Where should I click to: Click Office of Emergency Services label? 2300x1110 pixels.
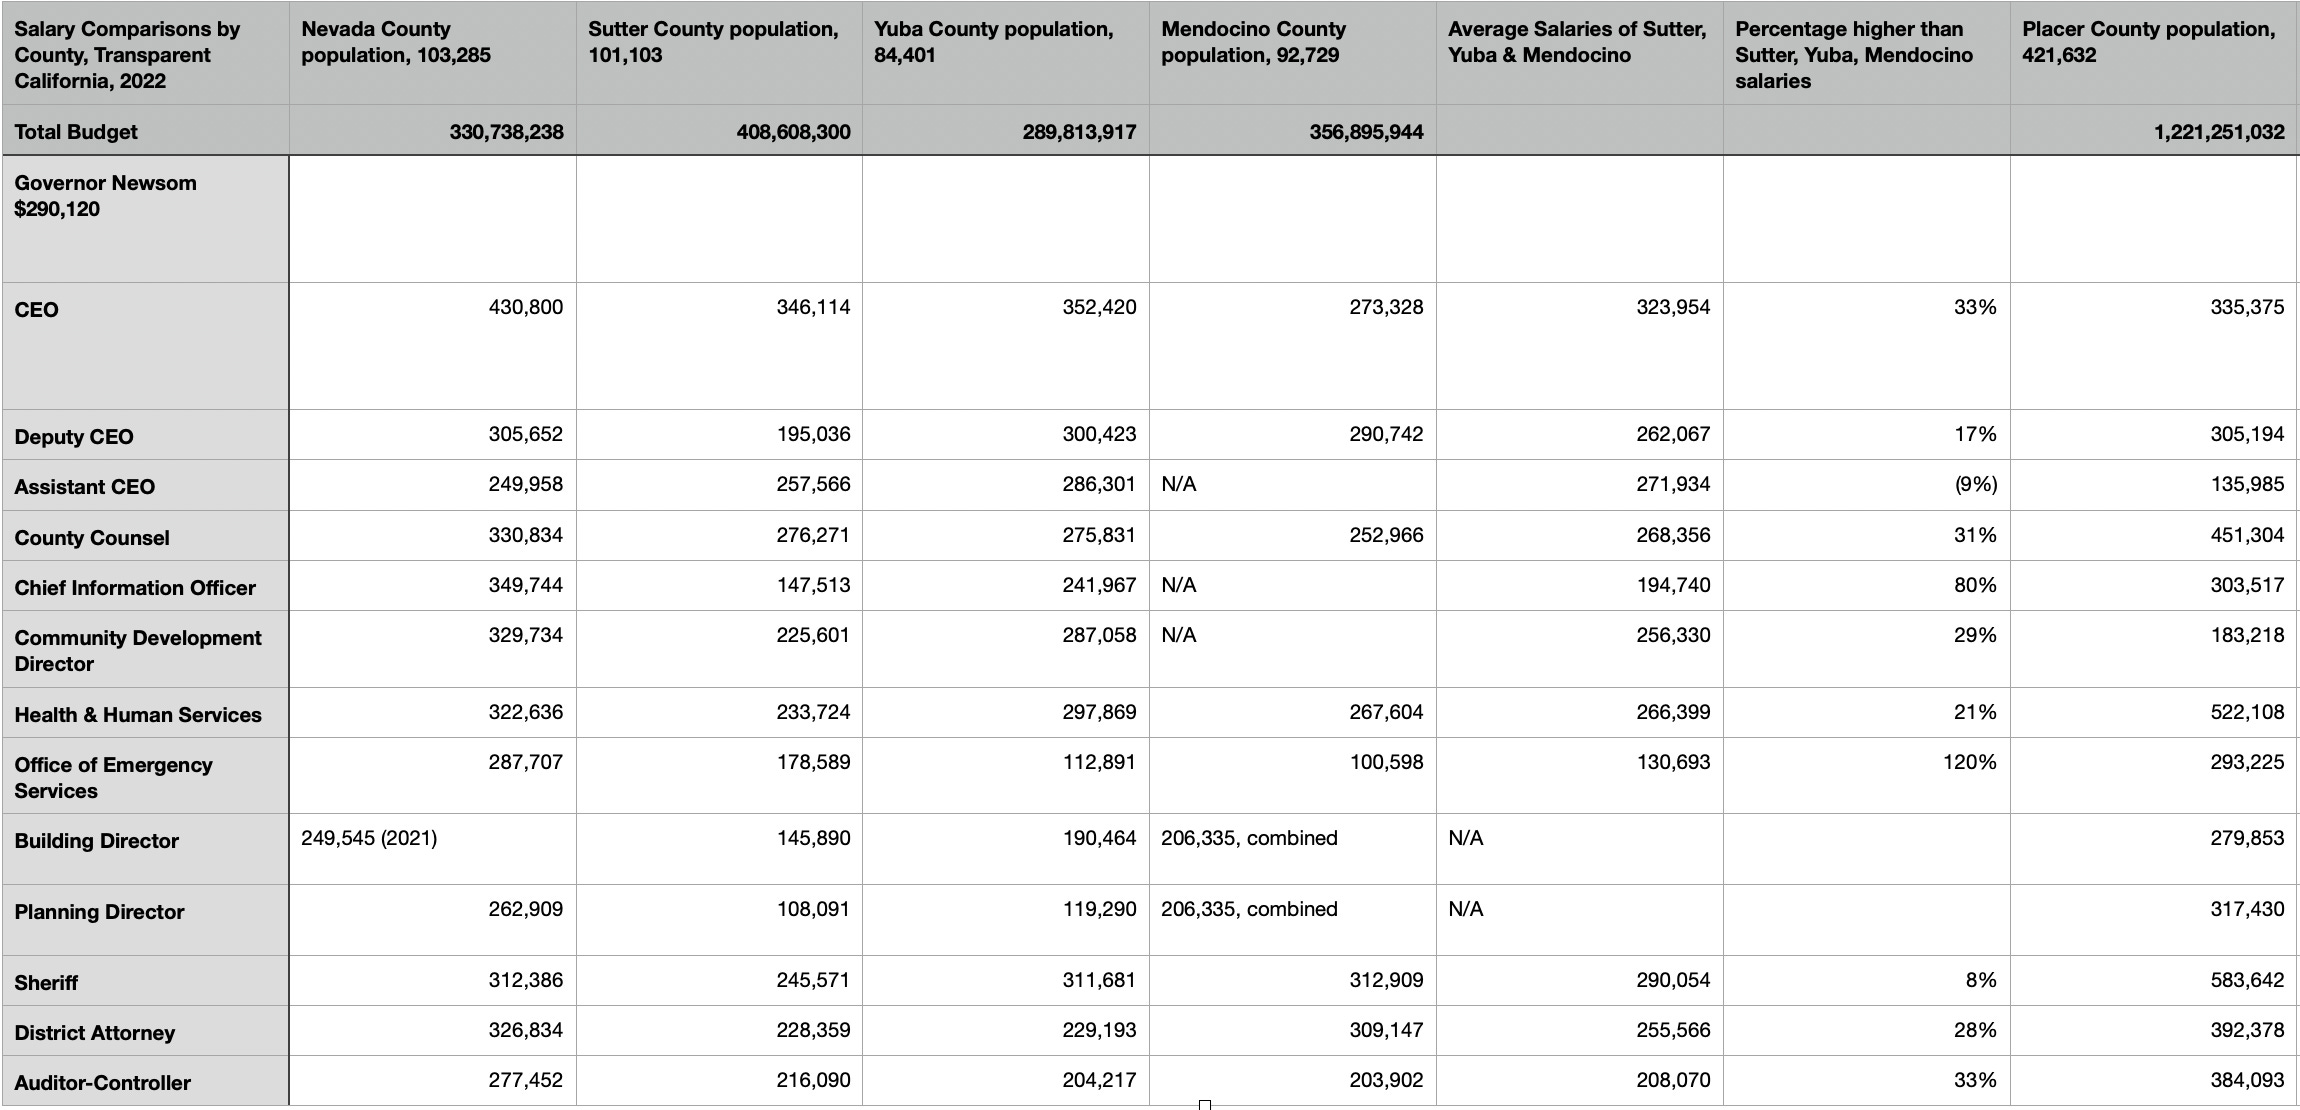[x=113, y=778]
